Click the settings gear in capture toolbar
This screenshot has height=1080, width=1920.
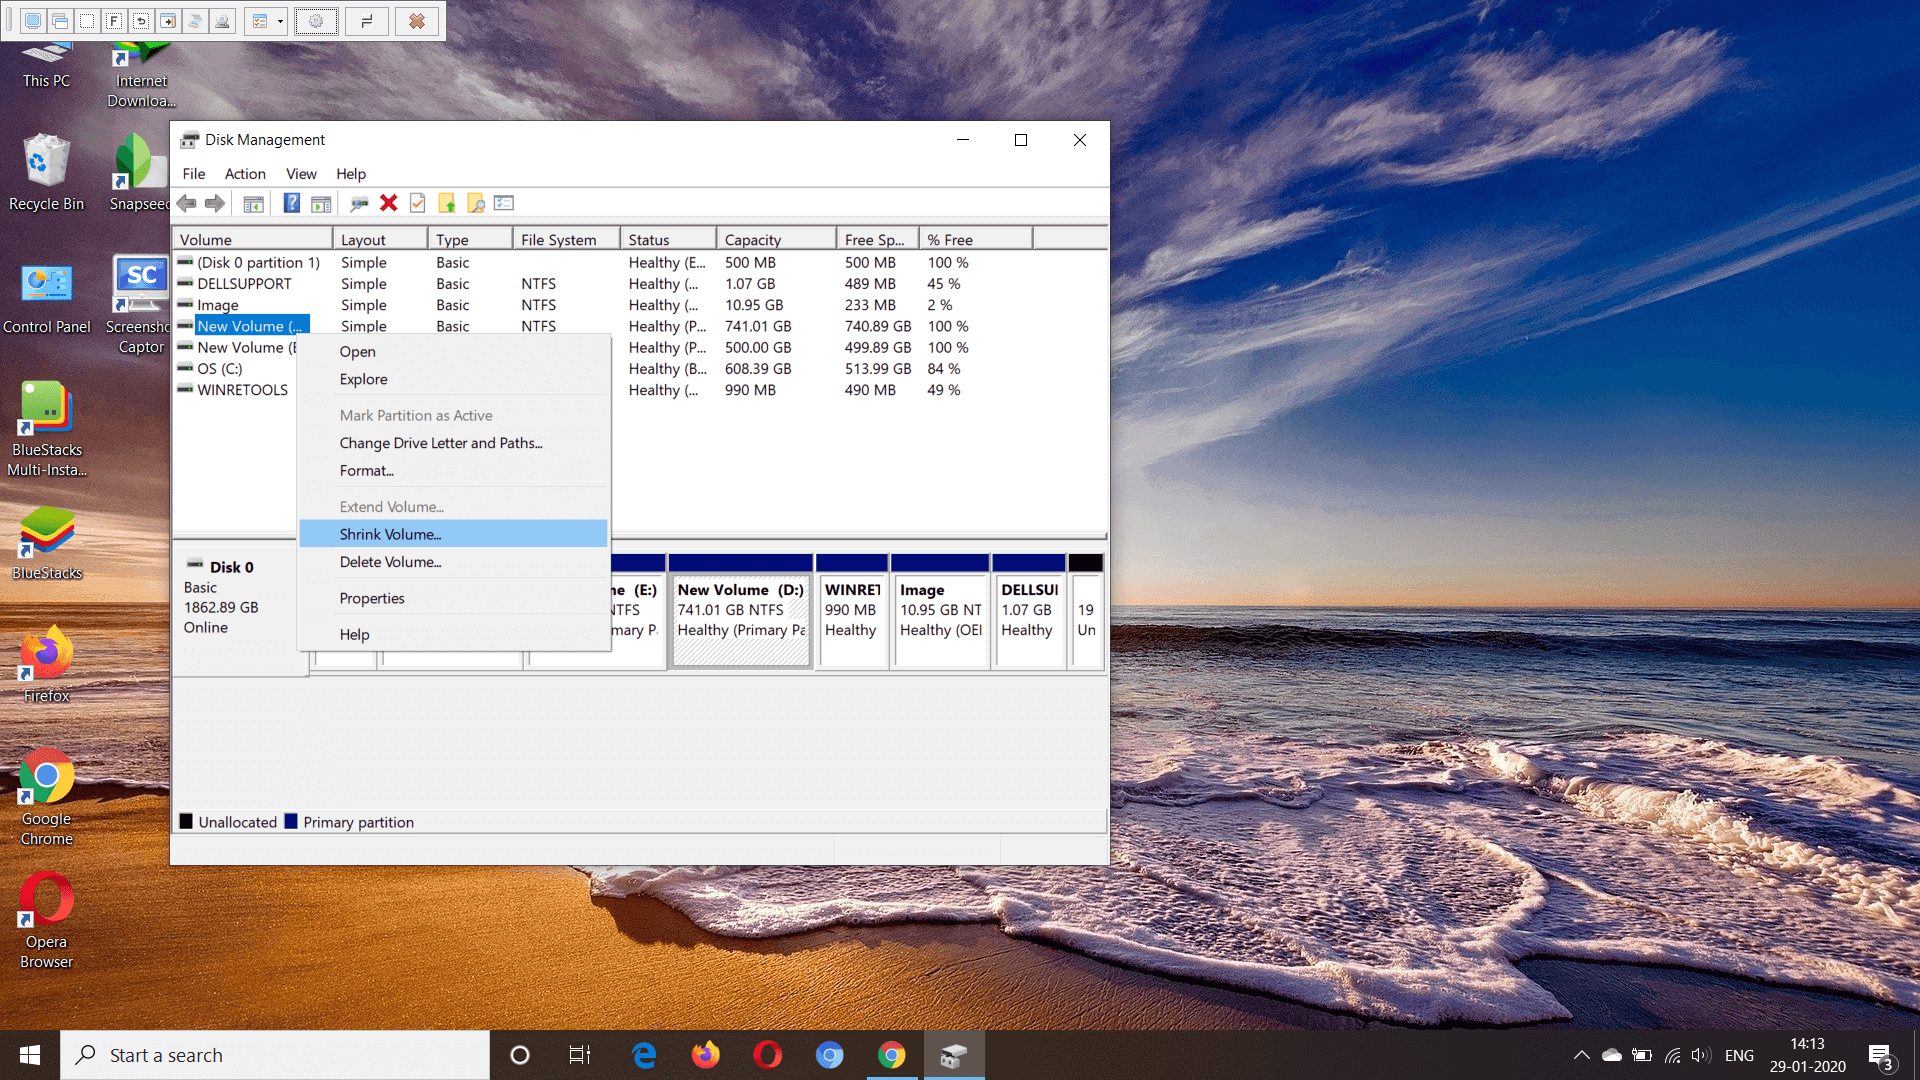(x=316, y=21)
